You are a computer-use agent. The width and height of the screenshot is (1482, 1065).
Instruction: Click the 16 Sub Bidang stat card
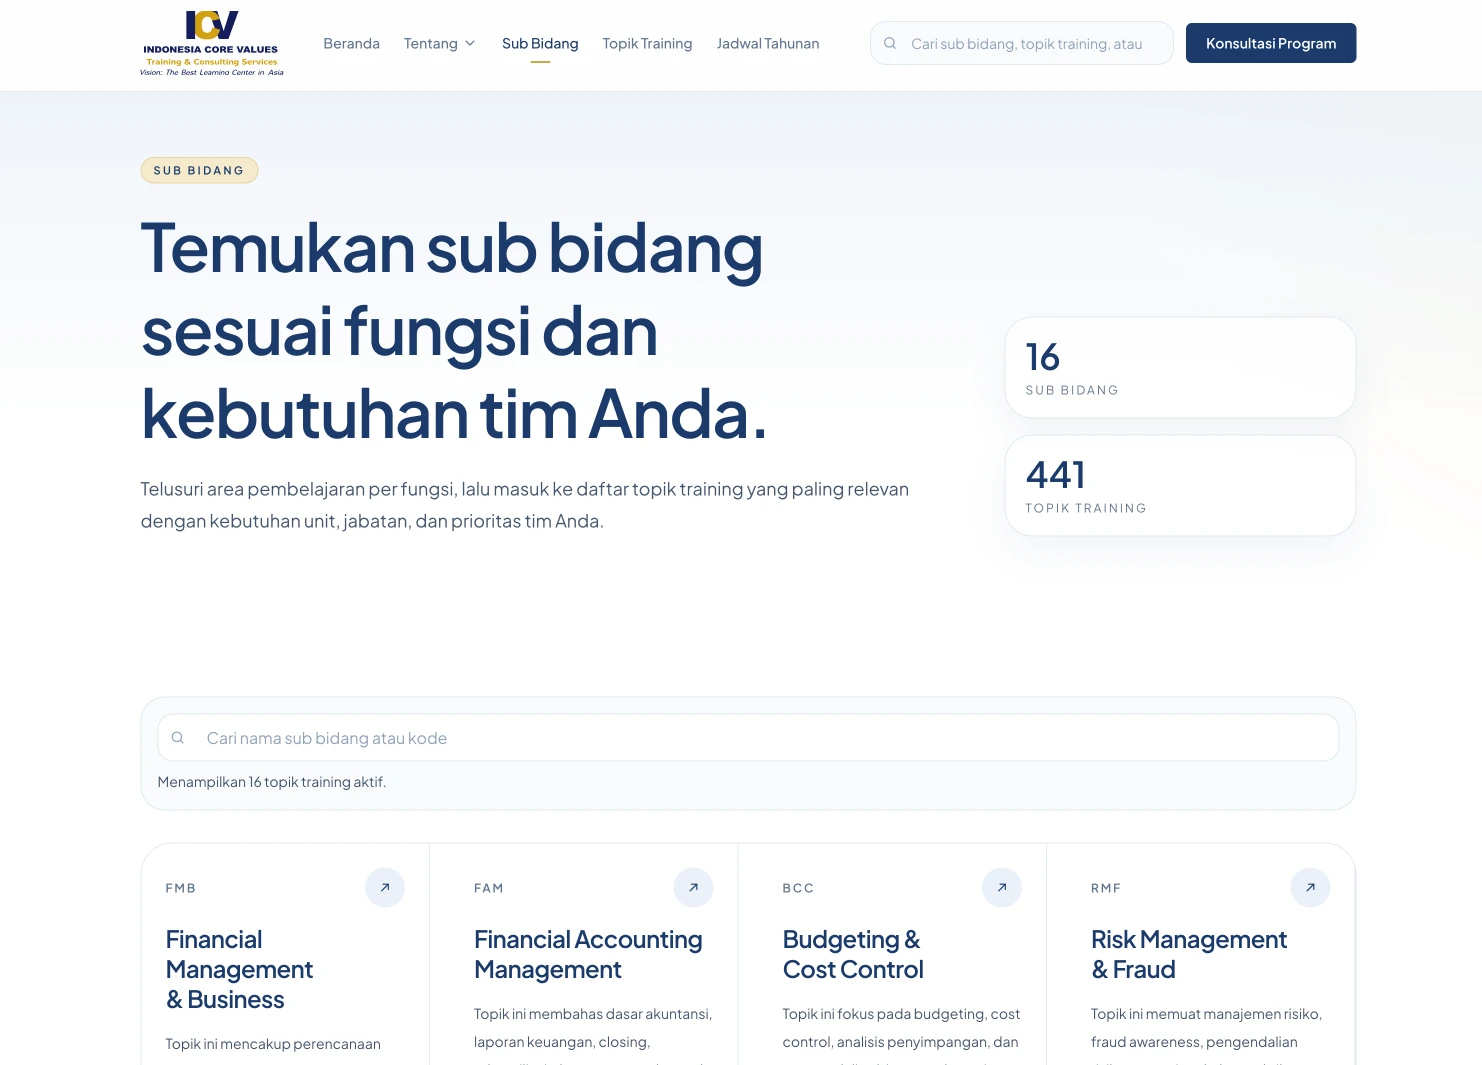tap(1179, 367)
